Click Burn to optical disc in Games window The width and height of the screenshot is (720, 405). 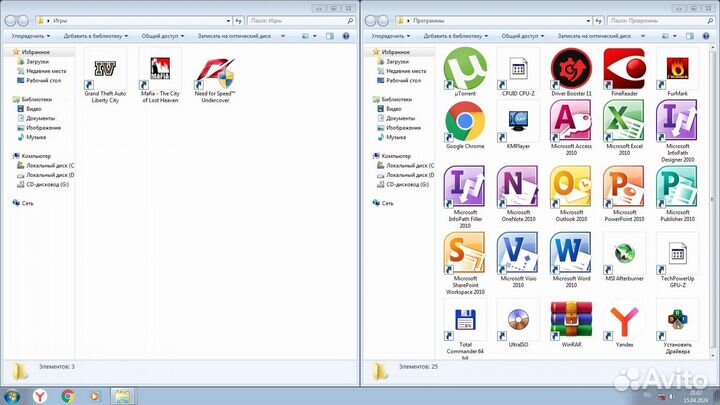(x=234, y=36)
